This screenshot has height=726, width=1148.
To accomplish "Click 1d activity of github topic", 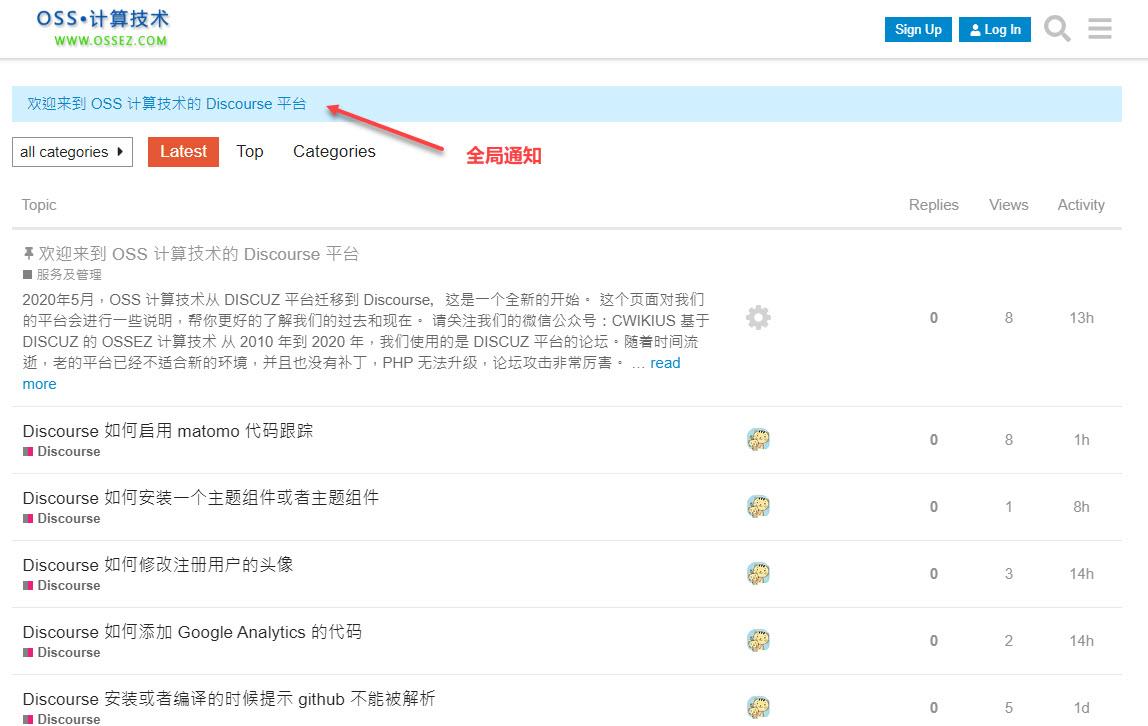I will tap(1081, 708).
